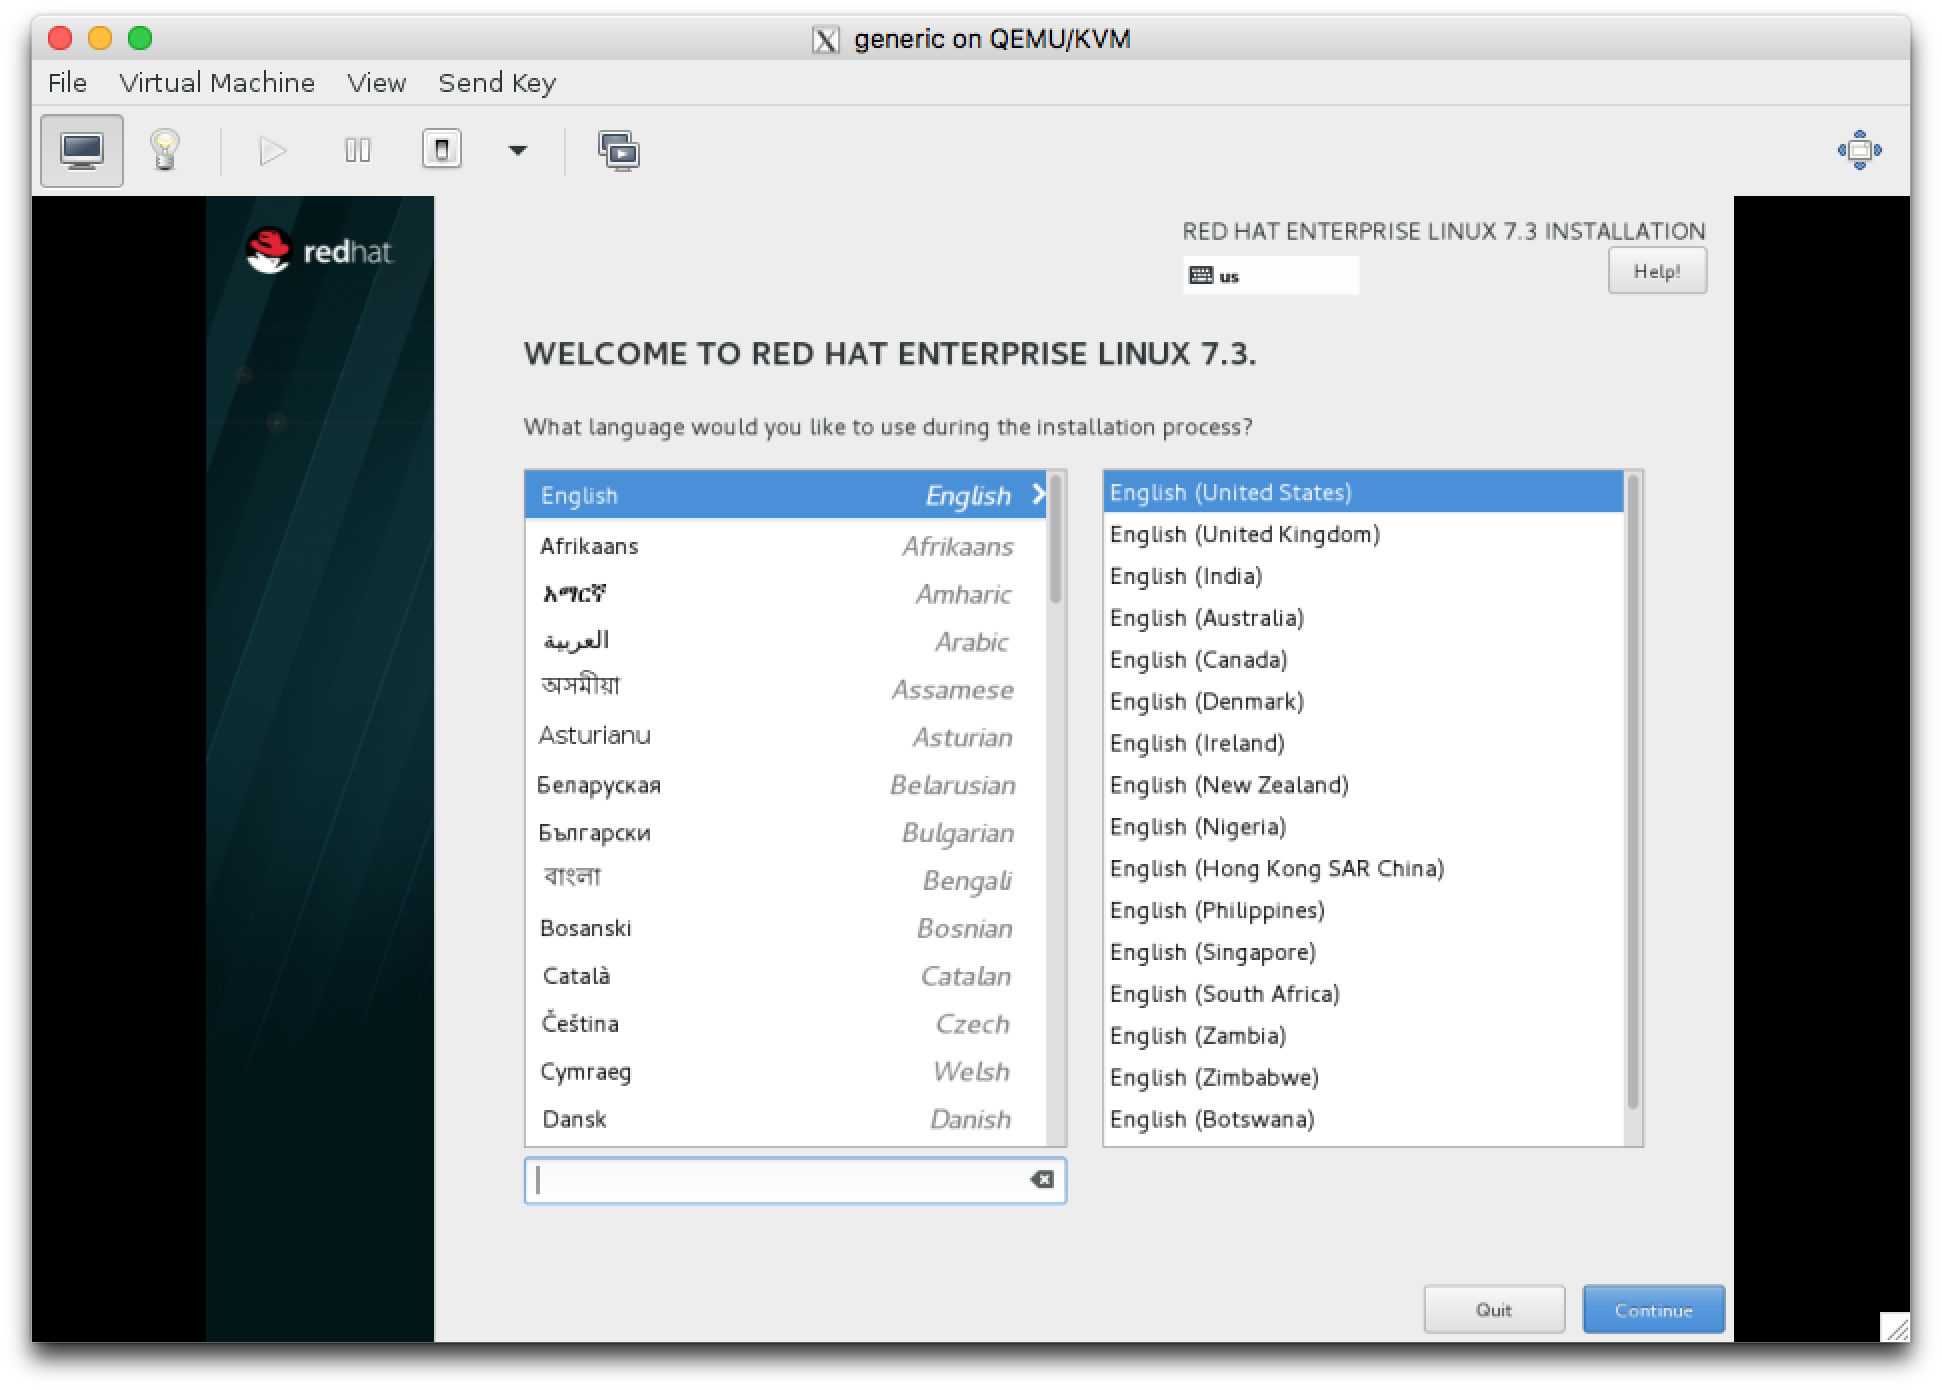This screenshot has width=1942, height=1390.
Task: Select English (Philippines) locale
Action: click(x=1363, y=910)
